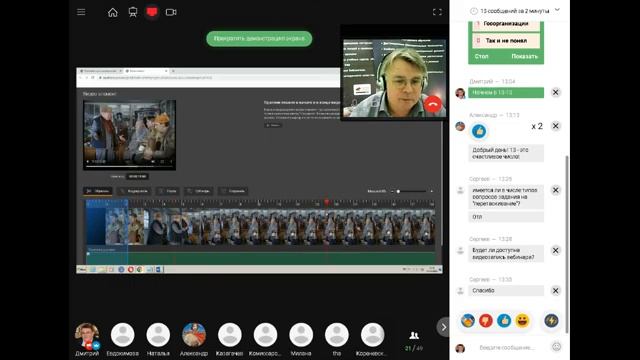Delete Александр's 13:13 message
The height and width of the screenshot is (360, 640).
[x=556, y=126]
